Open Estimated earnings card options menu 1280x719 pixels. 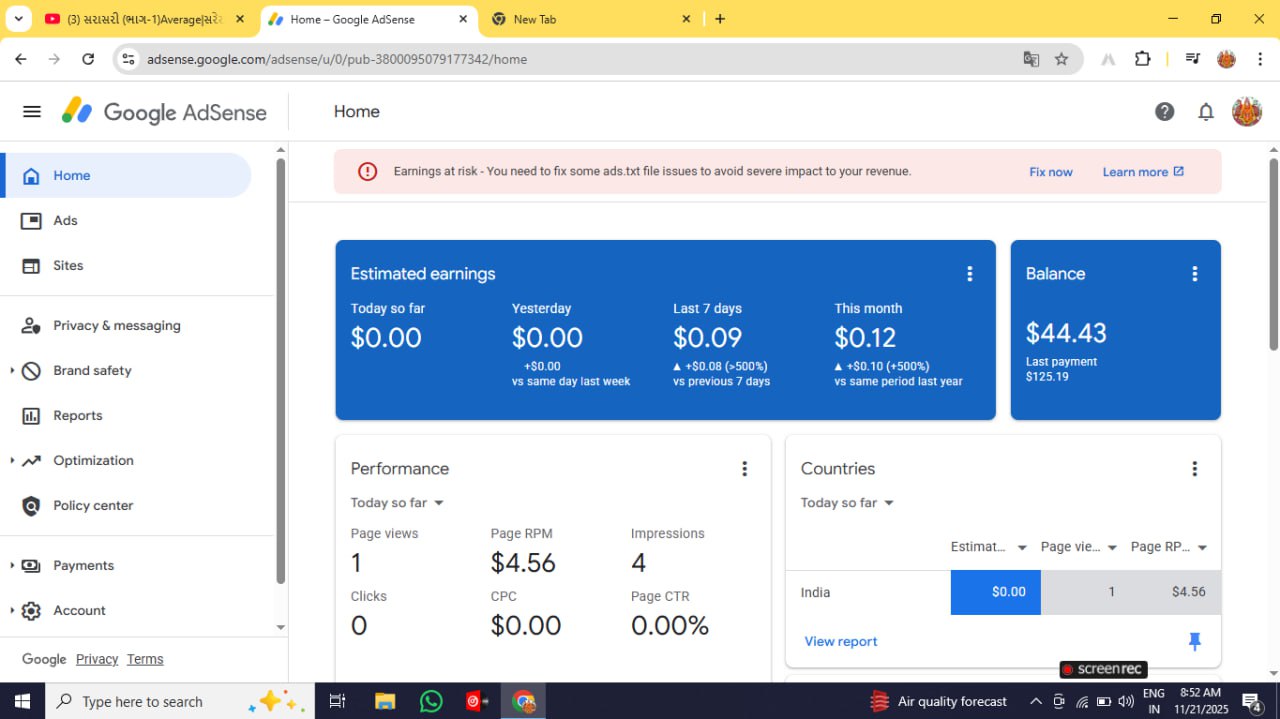[969, 274]
